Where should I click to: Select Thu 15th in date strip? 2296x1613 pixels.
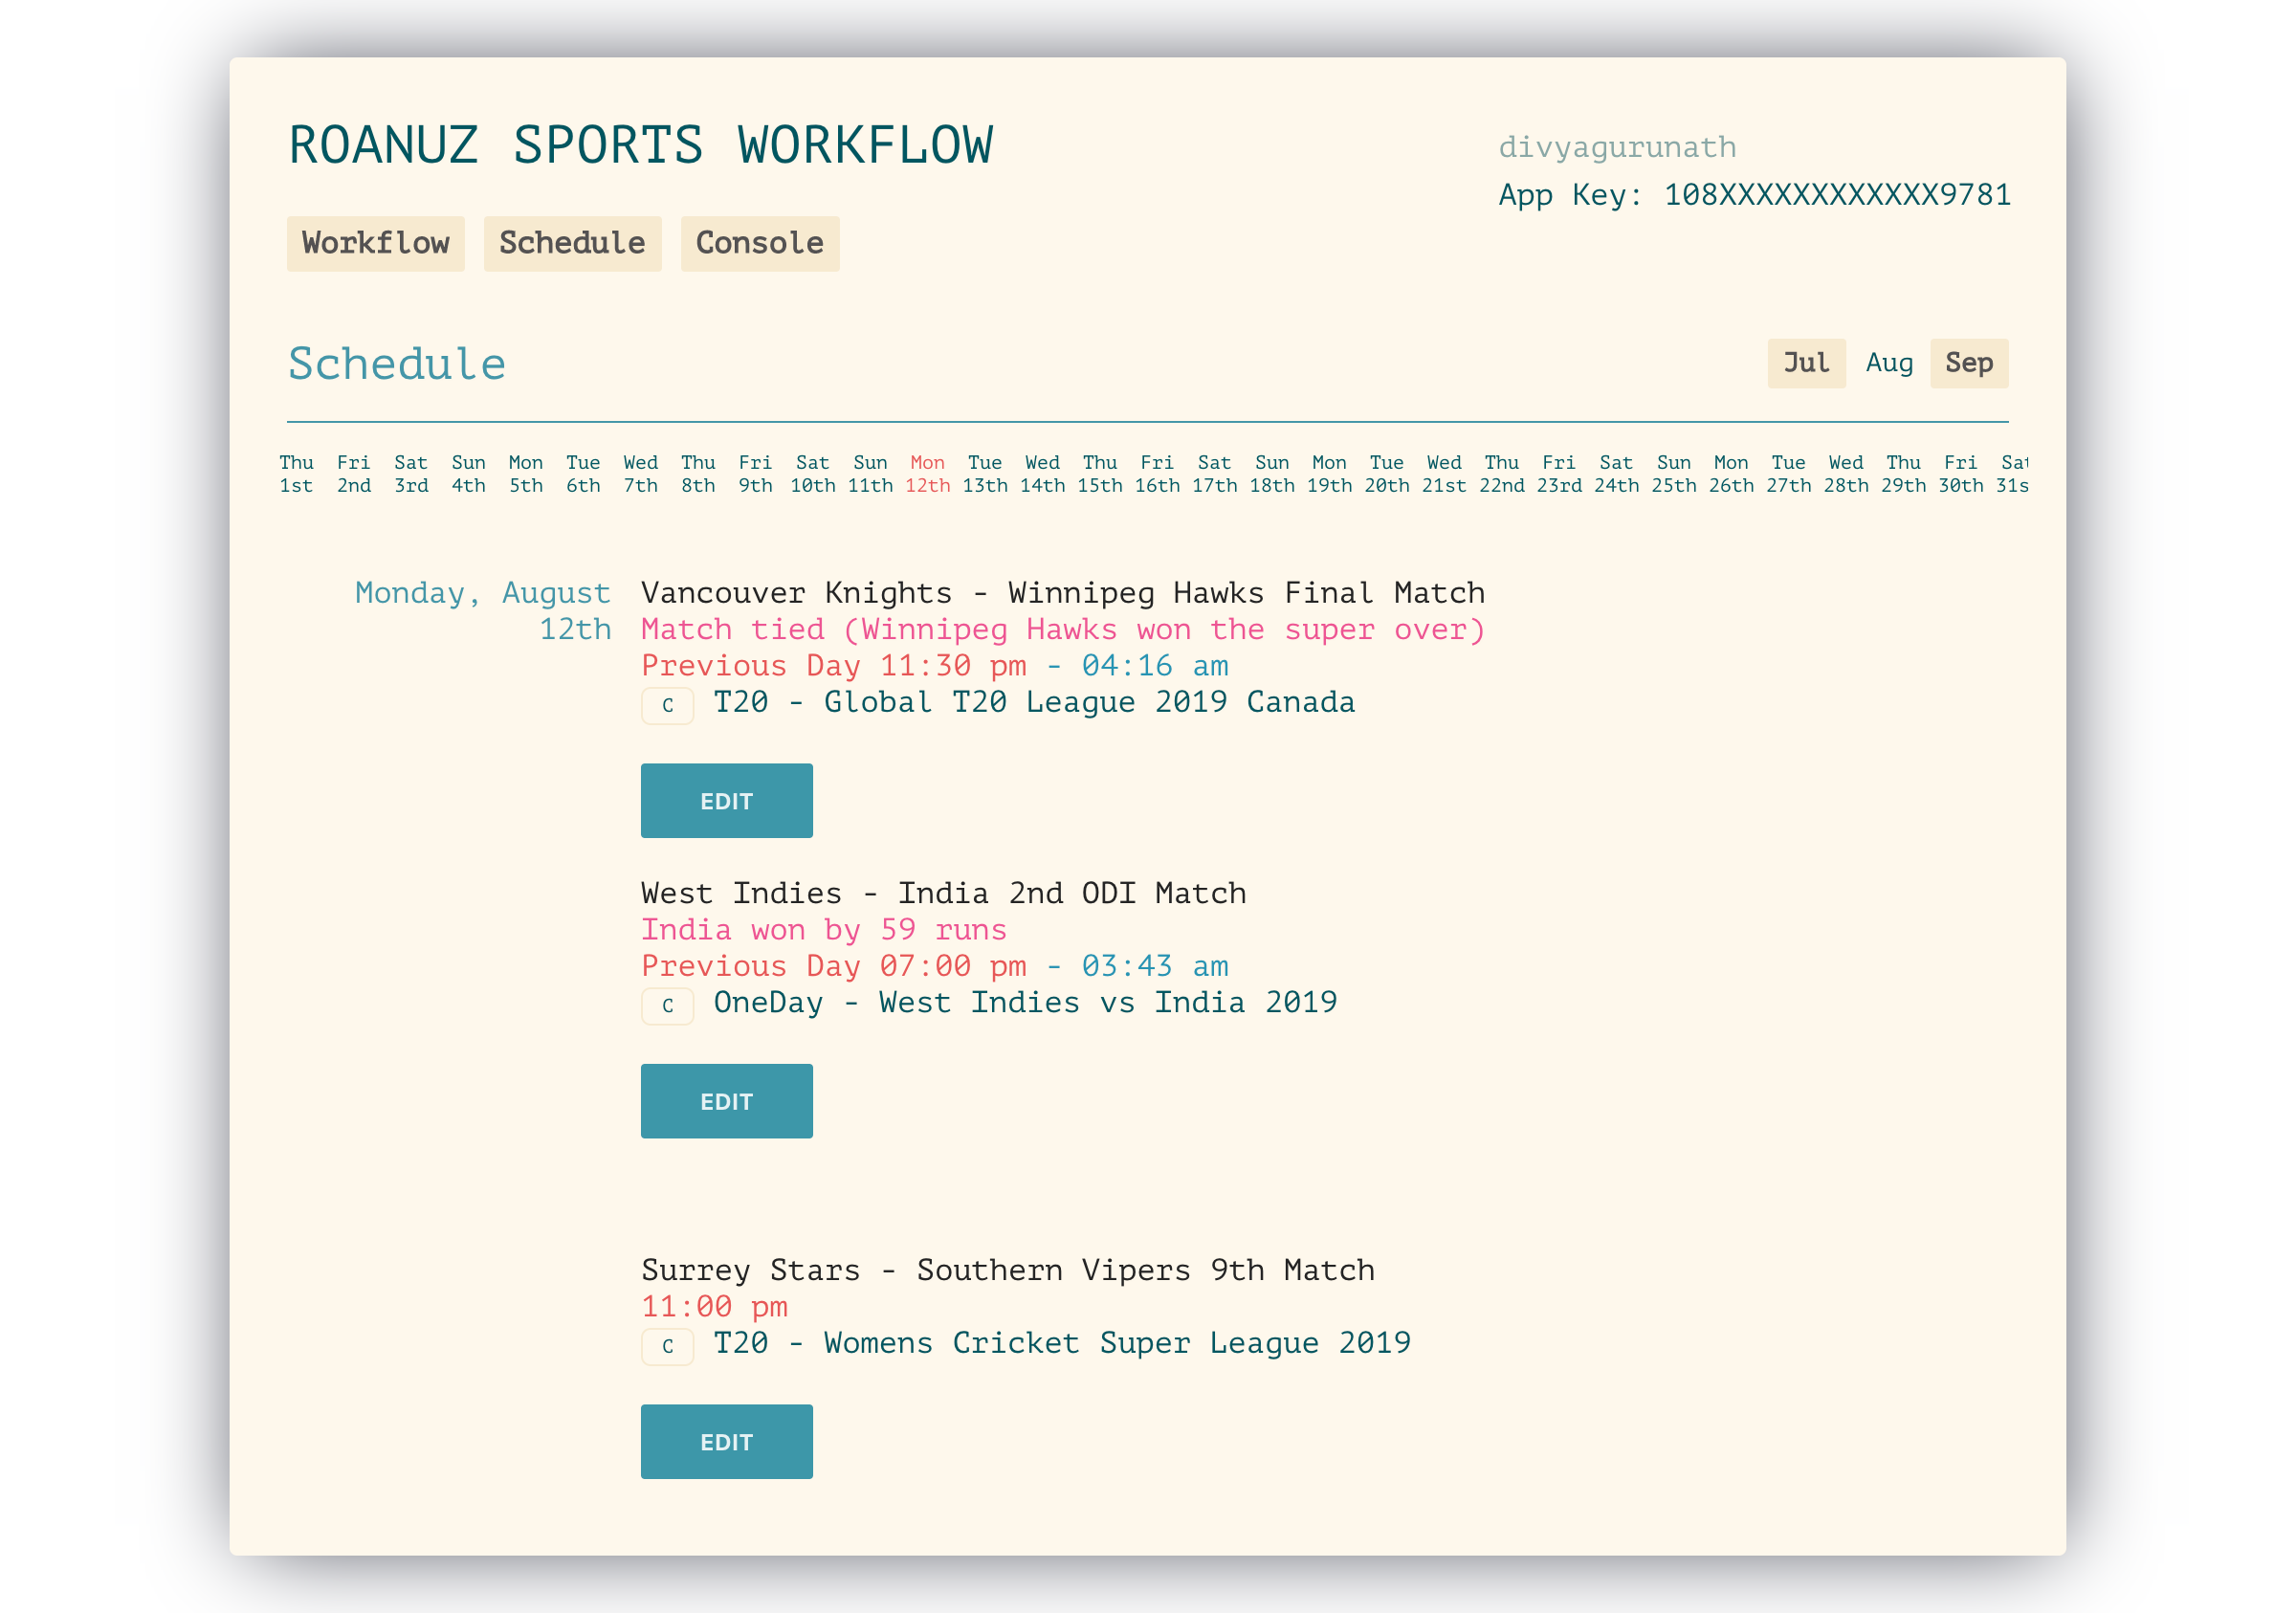click(1100, 474)
